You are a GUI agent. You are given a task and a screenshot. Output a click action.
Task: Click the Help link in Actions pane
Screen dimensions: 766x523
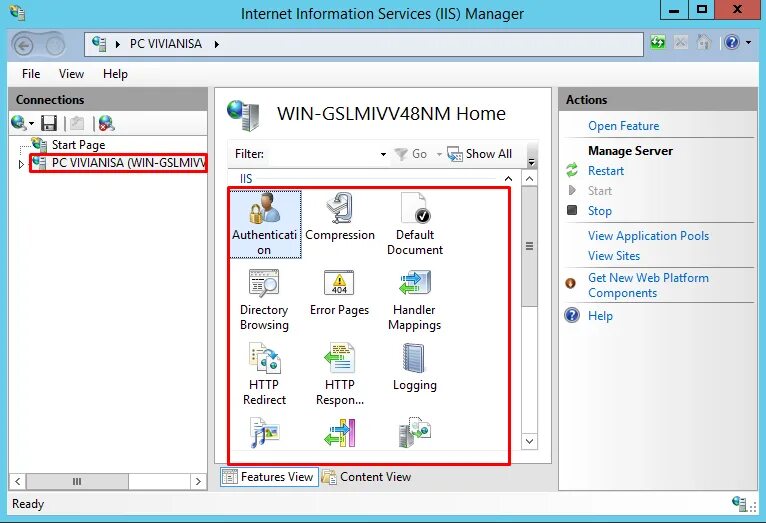pyautogui.click(x=600, y=316)
